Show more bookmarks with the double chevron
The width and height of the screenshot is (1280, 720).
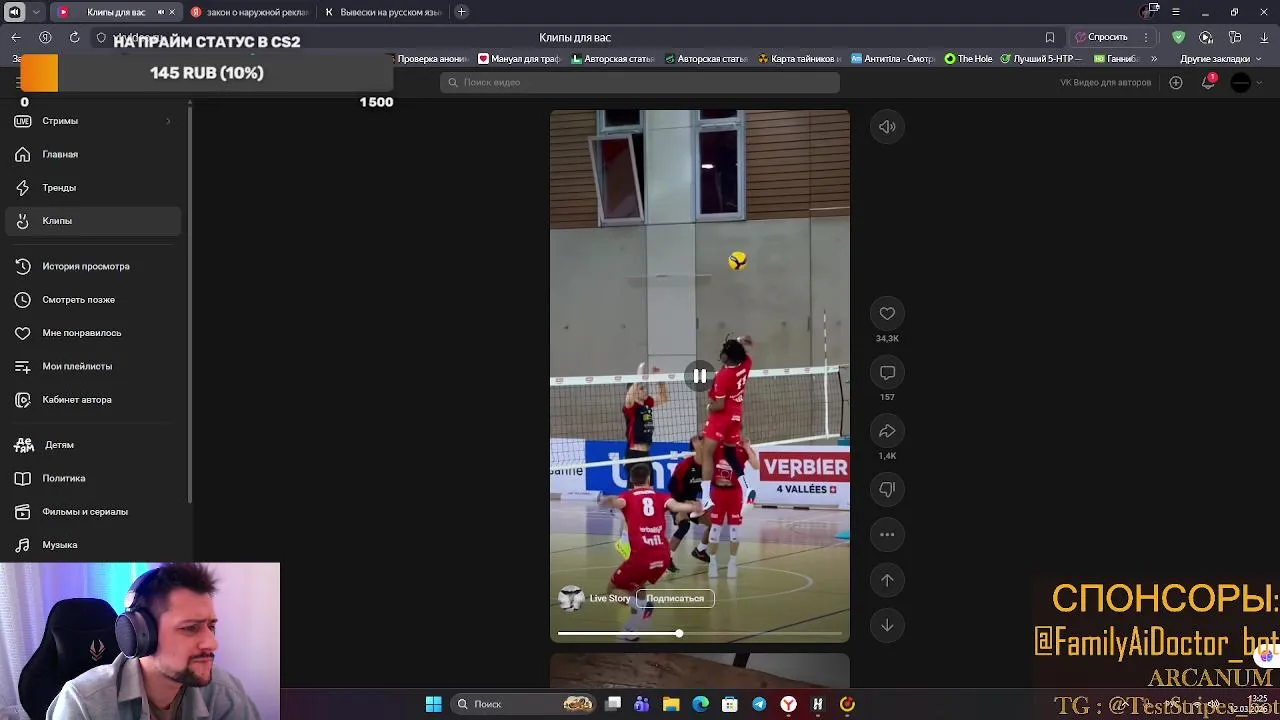1154,59
